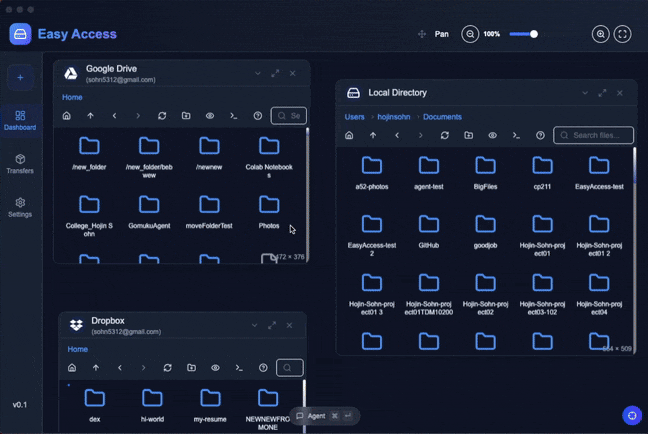Click the Google Drive search field

pyautogui.click(x=289, y=116)
